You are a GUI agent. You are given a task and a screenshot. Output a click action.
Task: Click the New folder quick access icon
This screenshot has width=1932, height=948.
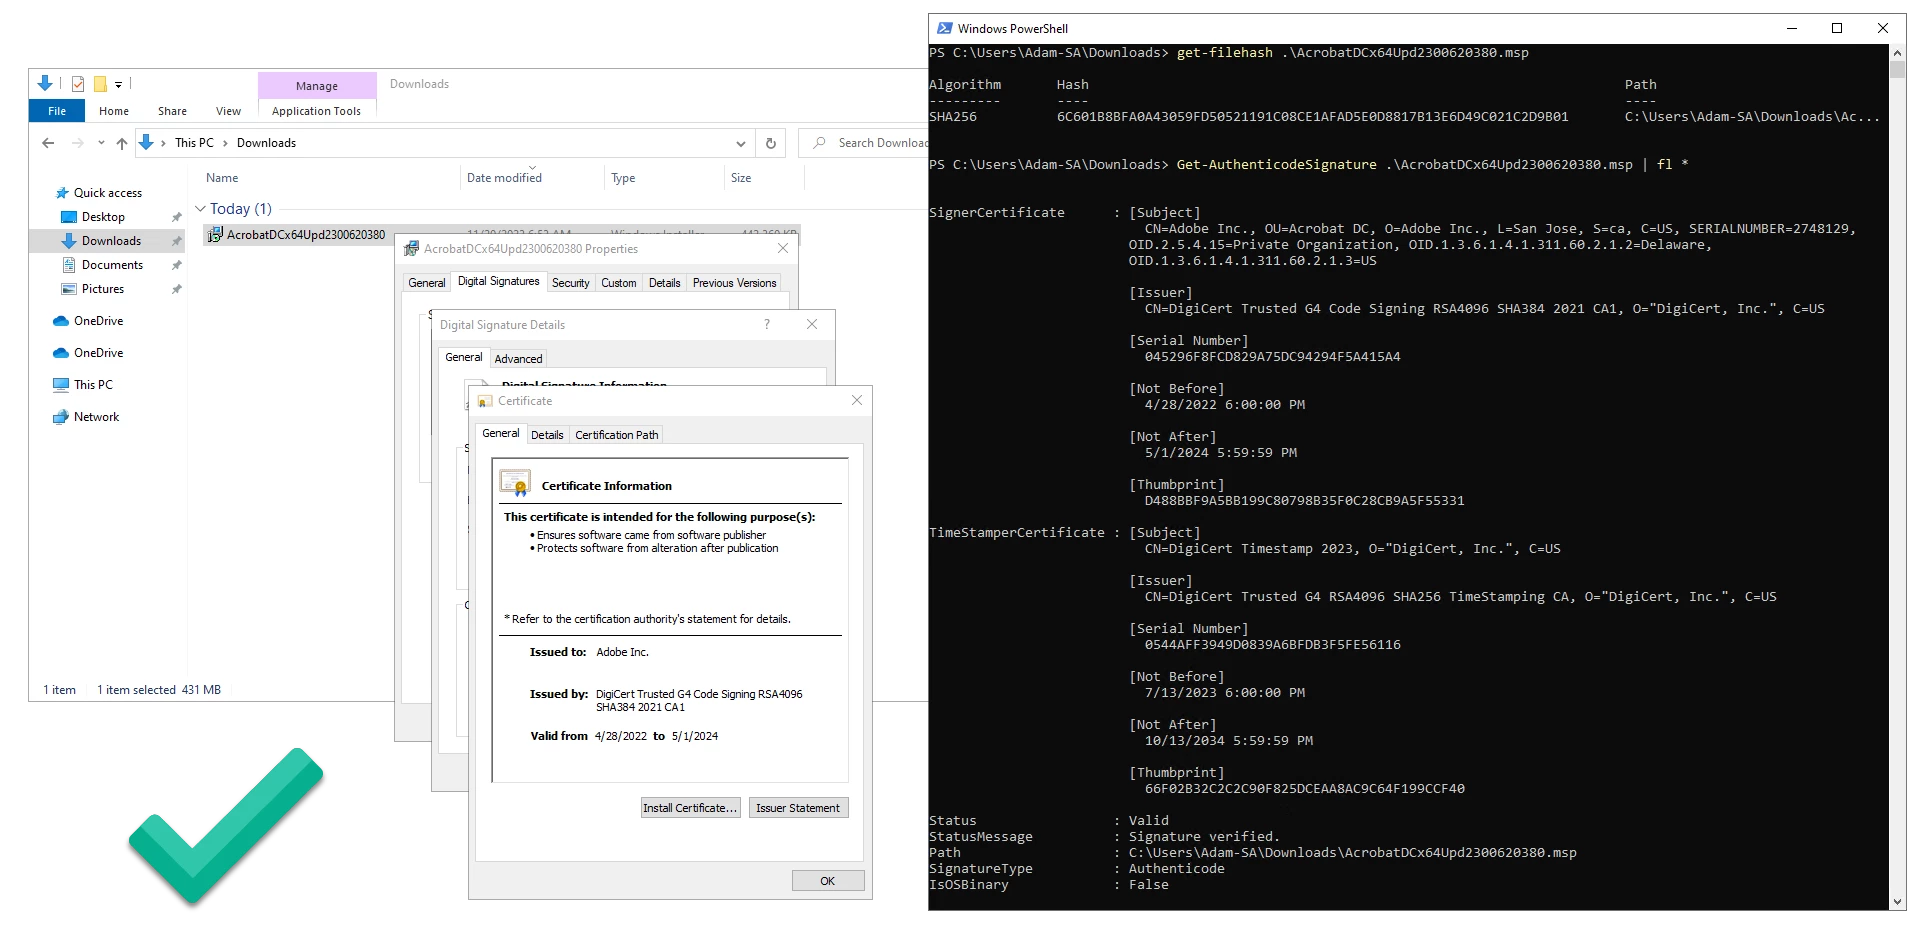(x=100, y=84)
